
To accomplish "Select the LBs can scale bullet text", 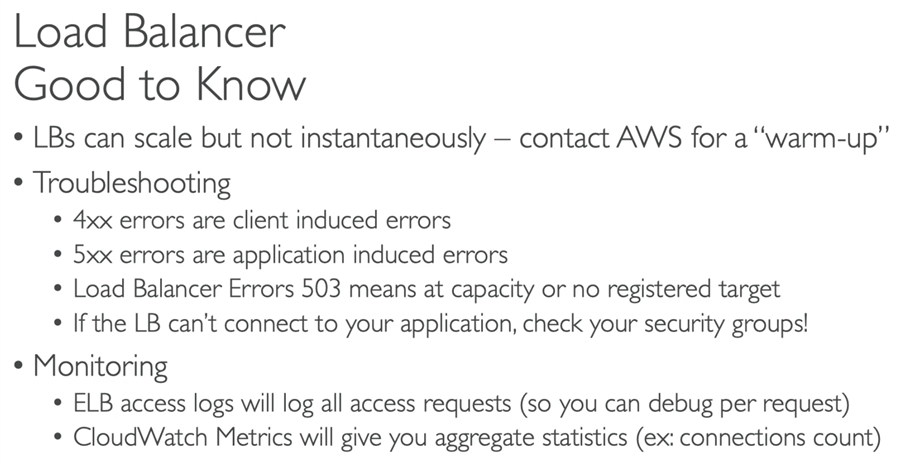I will [461, 139].
